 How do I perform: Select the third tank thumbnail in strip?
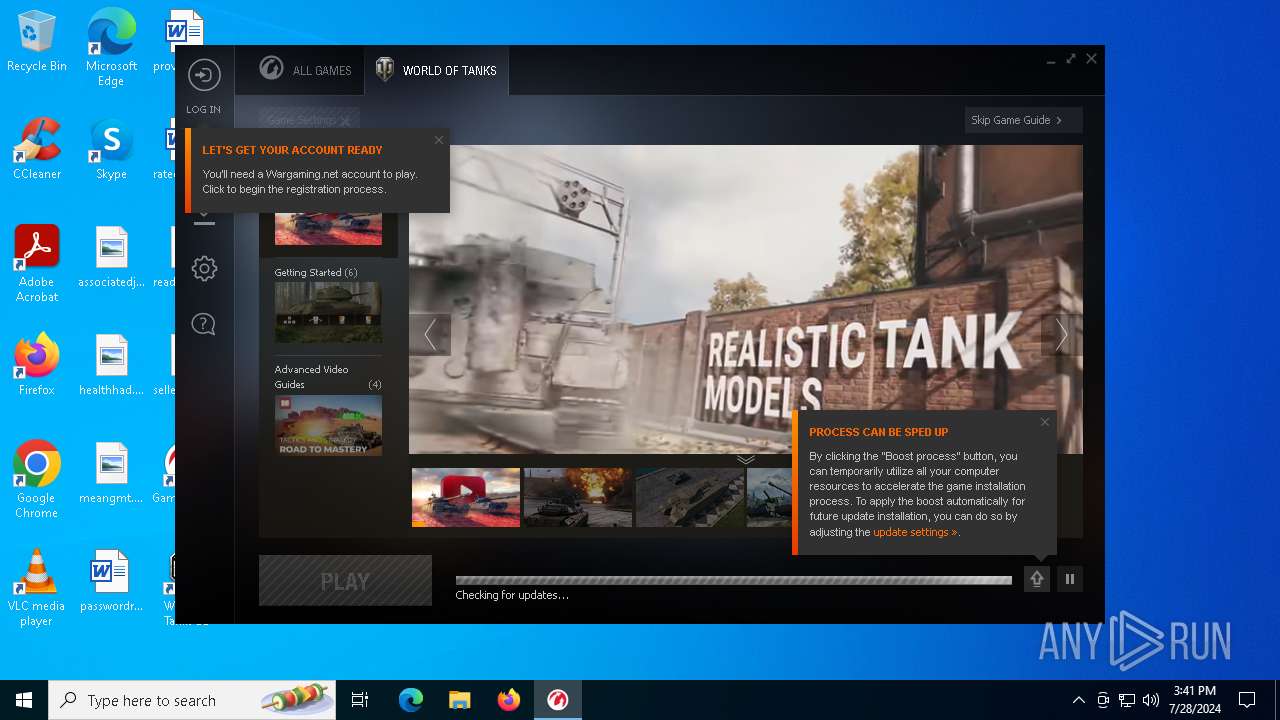click(x=690, y=497)
